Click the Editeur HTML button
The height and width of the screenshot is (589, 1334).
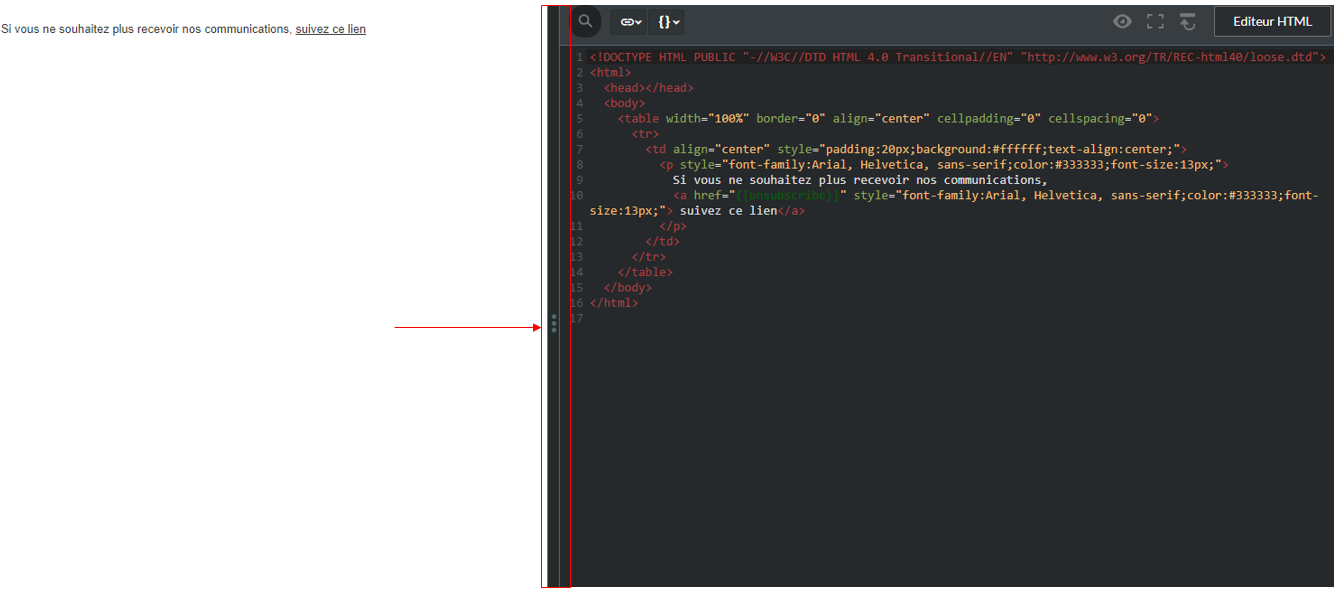(1272, 21)
